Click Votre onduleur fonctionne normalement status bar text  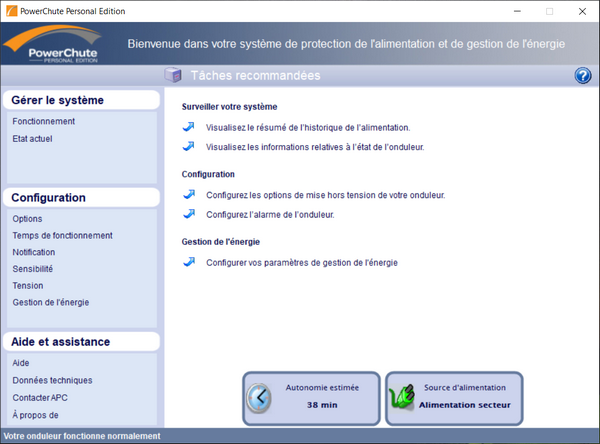click(82, 436)
